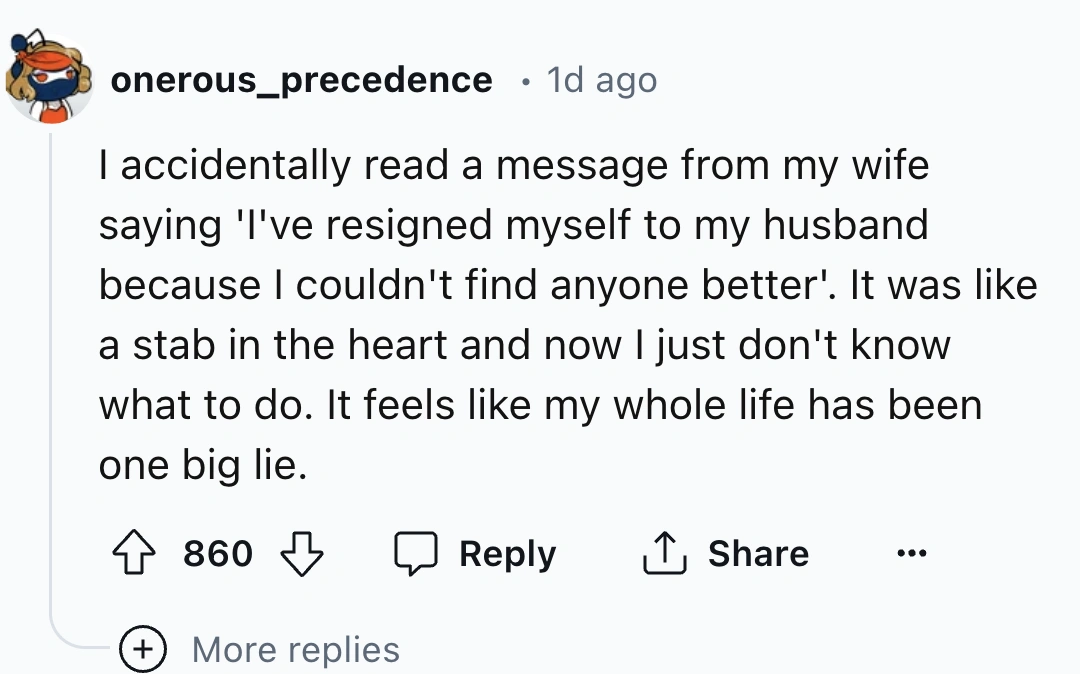Click the speech bubble reply icon

413,553
